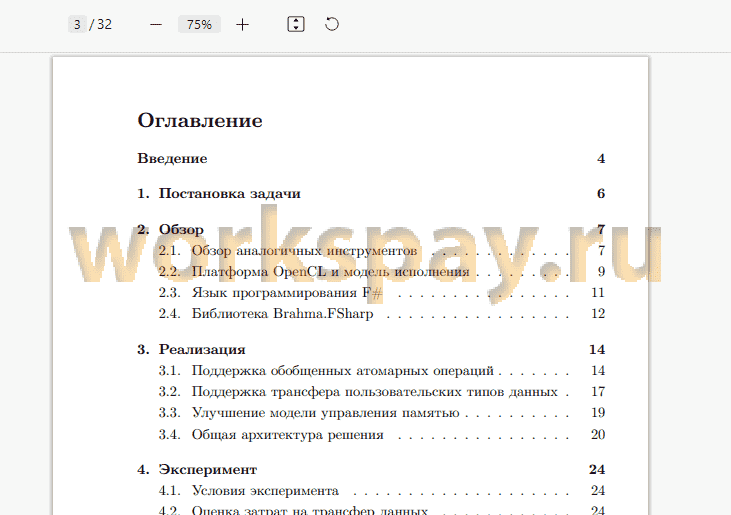The width and height of the screenshot is (731, 515).
Task: Open chapter 2 Обзор entry
Action: tap(170, 229)
